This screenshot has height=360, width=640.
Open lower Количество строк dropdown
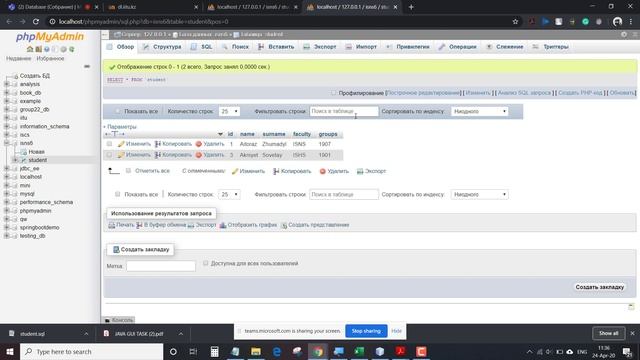click(x=229, y=194)
